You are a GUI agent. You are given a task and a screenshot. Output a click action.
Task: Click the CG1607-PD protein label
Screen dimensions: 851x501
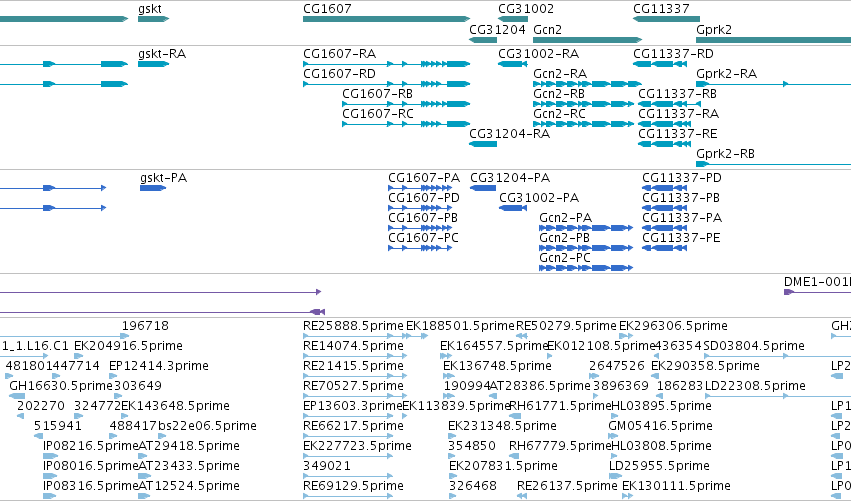coord(424,198)
